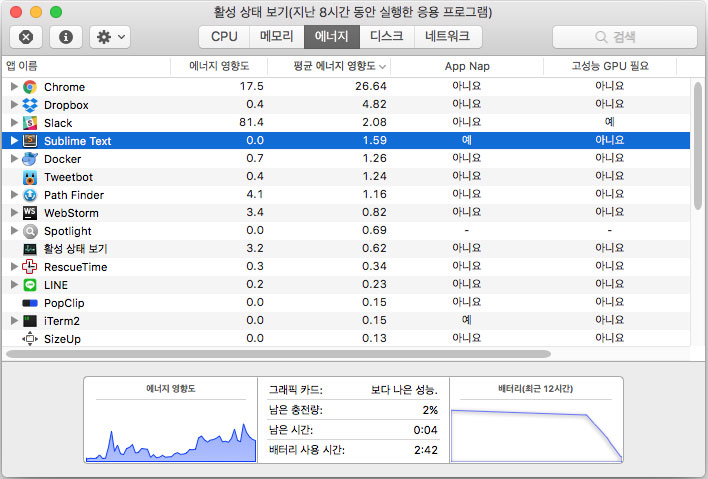The image size is (708, 479).
Task: Click the 활성 상태 보기 row name
Action: coord(75,249)
